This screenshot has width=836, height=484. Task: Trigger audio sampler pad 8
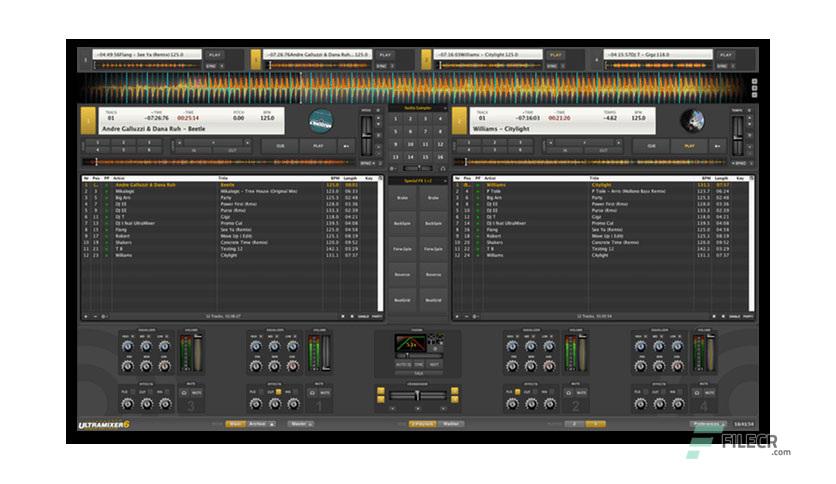tap(440, 132)
